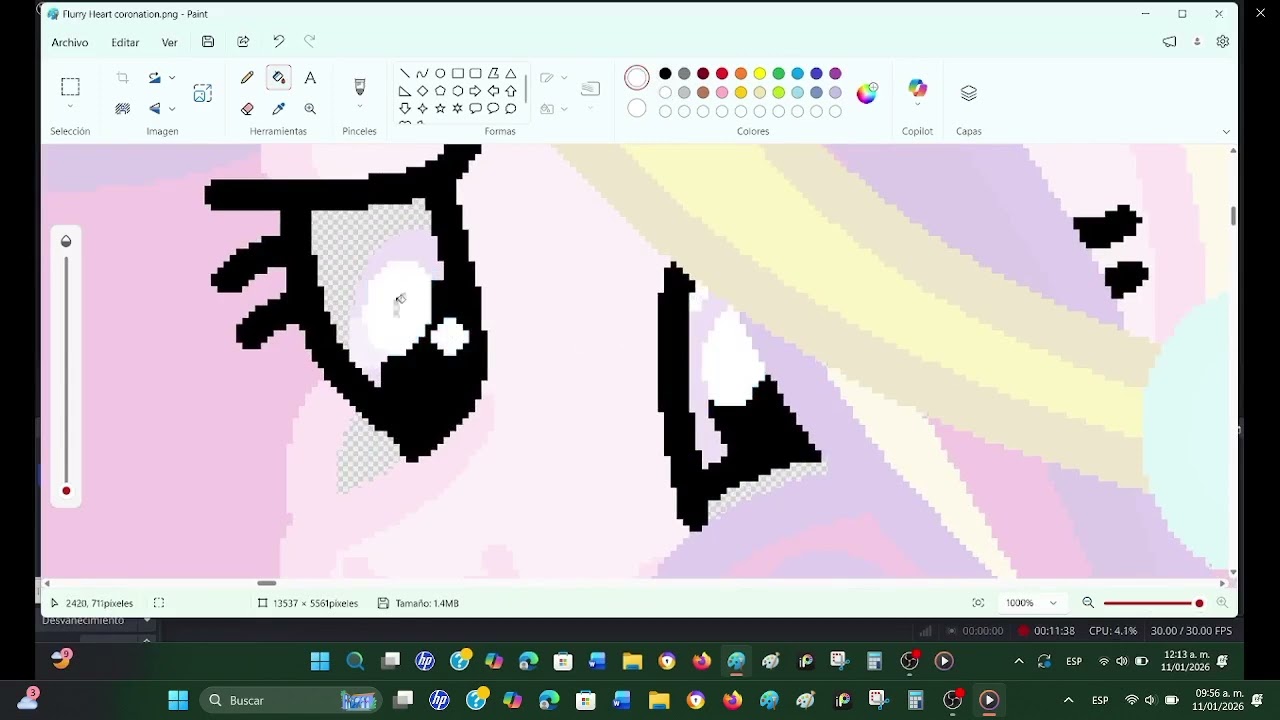Select the rectangular Selección tool
Image resolution: width=1280 pixels, height=720 pixels.
pos(70,86)
